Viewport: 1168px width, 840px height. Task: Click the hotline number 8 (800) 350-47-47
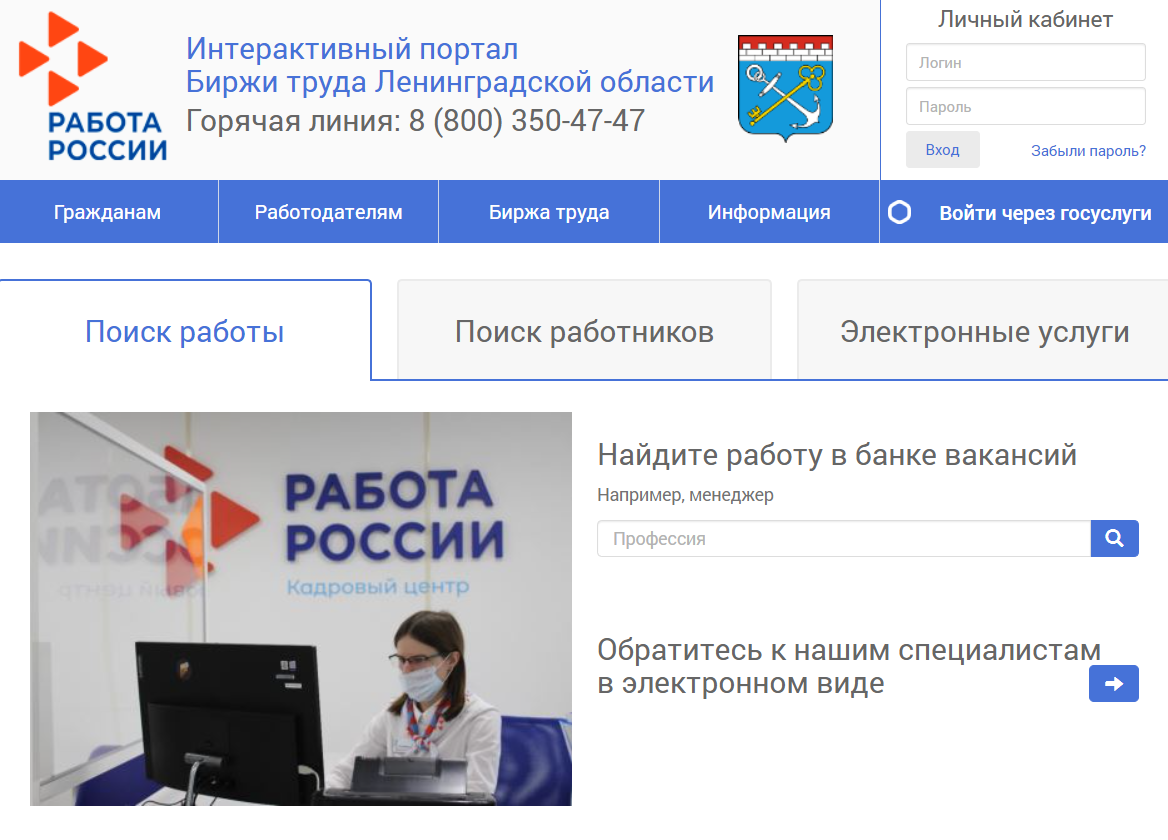[527, 121]
